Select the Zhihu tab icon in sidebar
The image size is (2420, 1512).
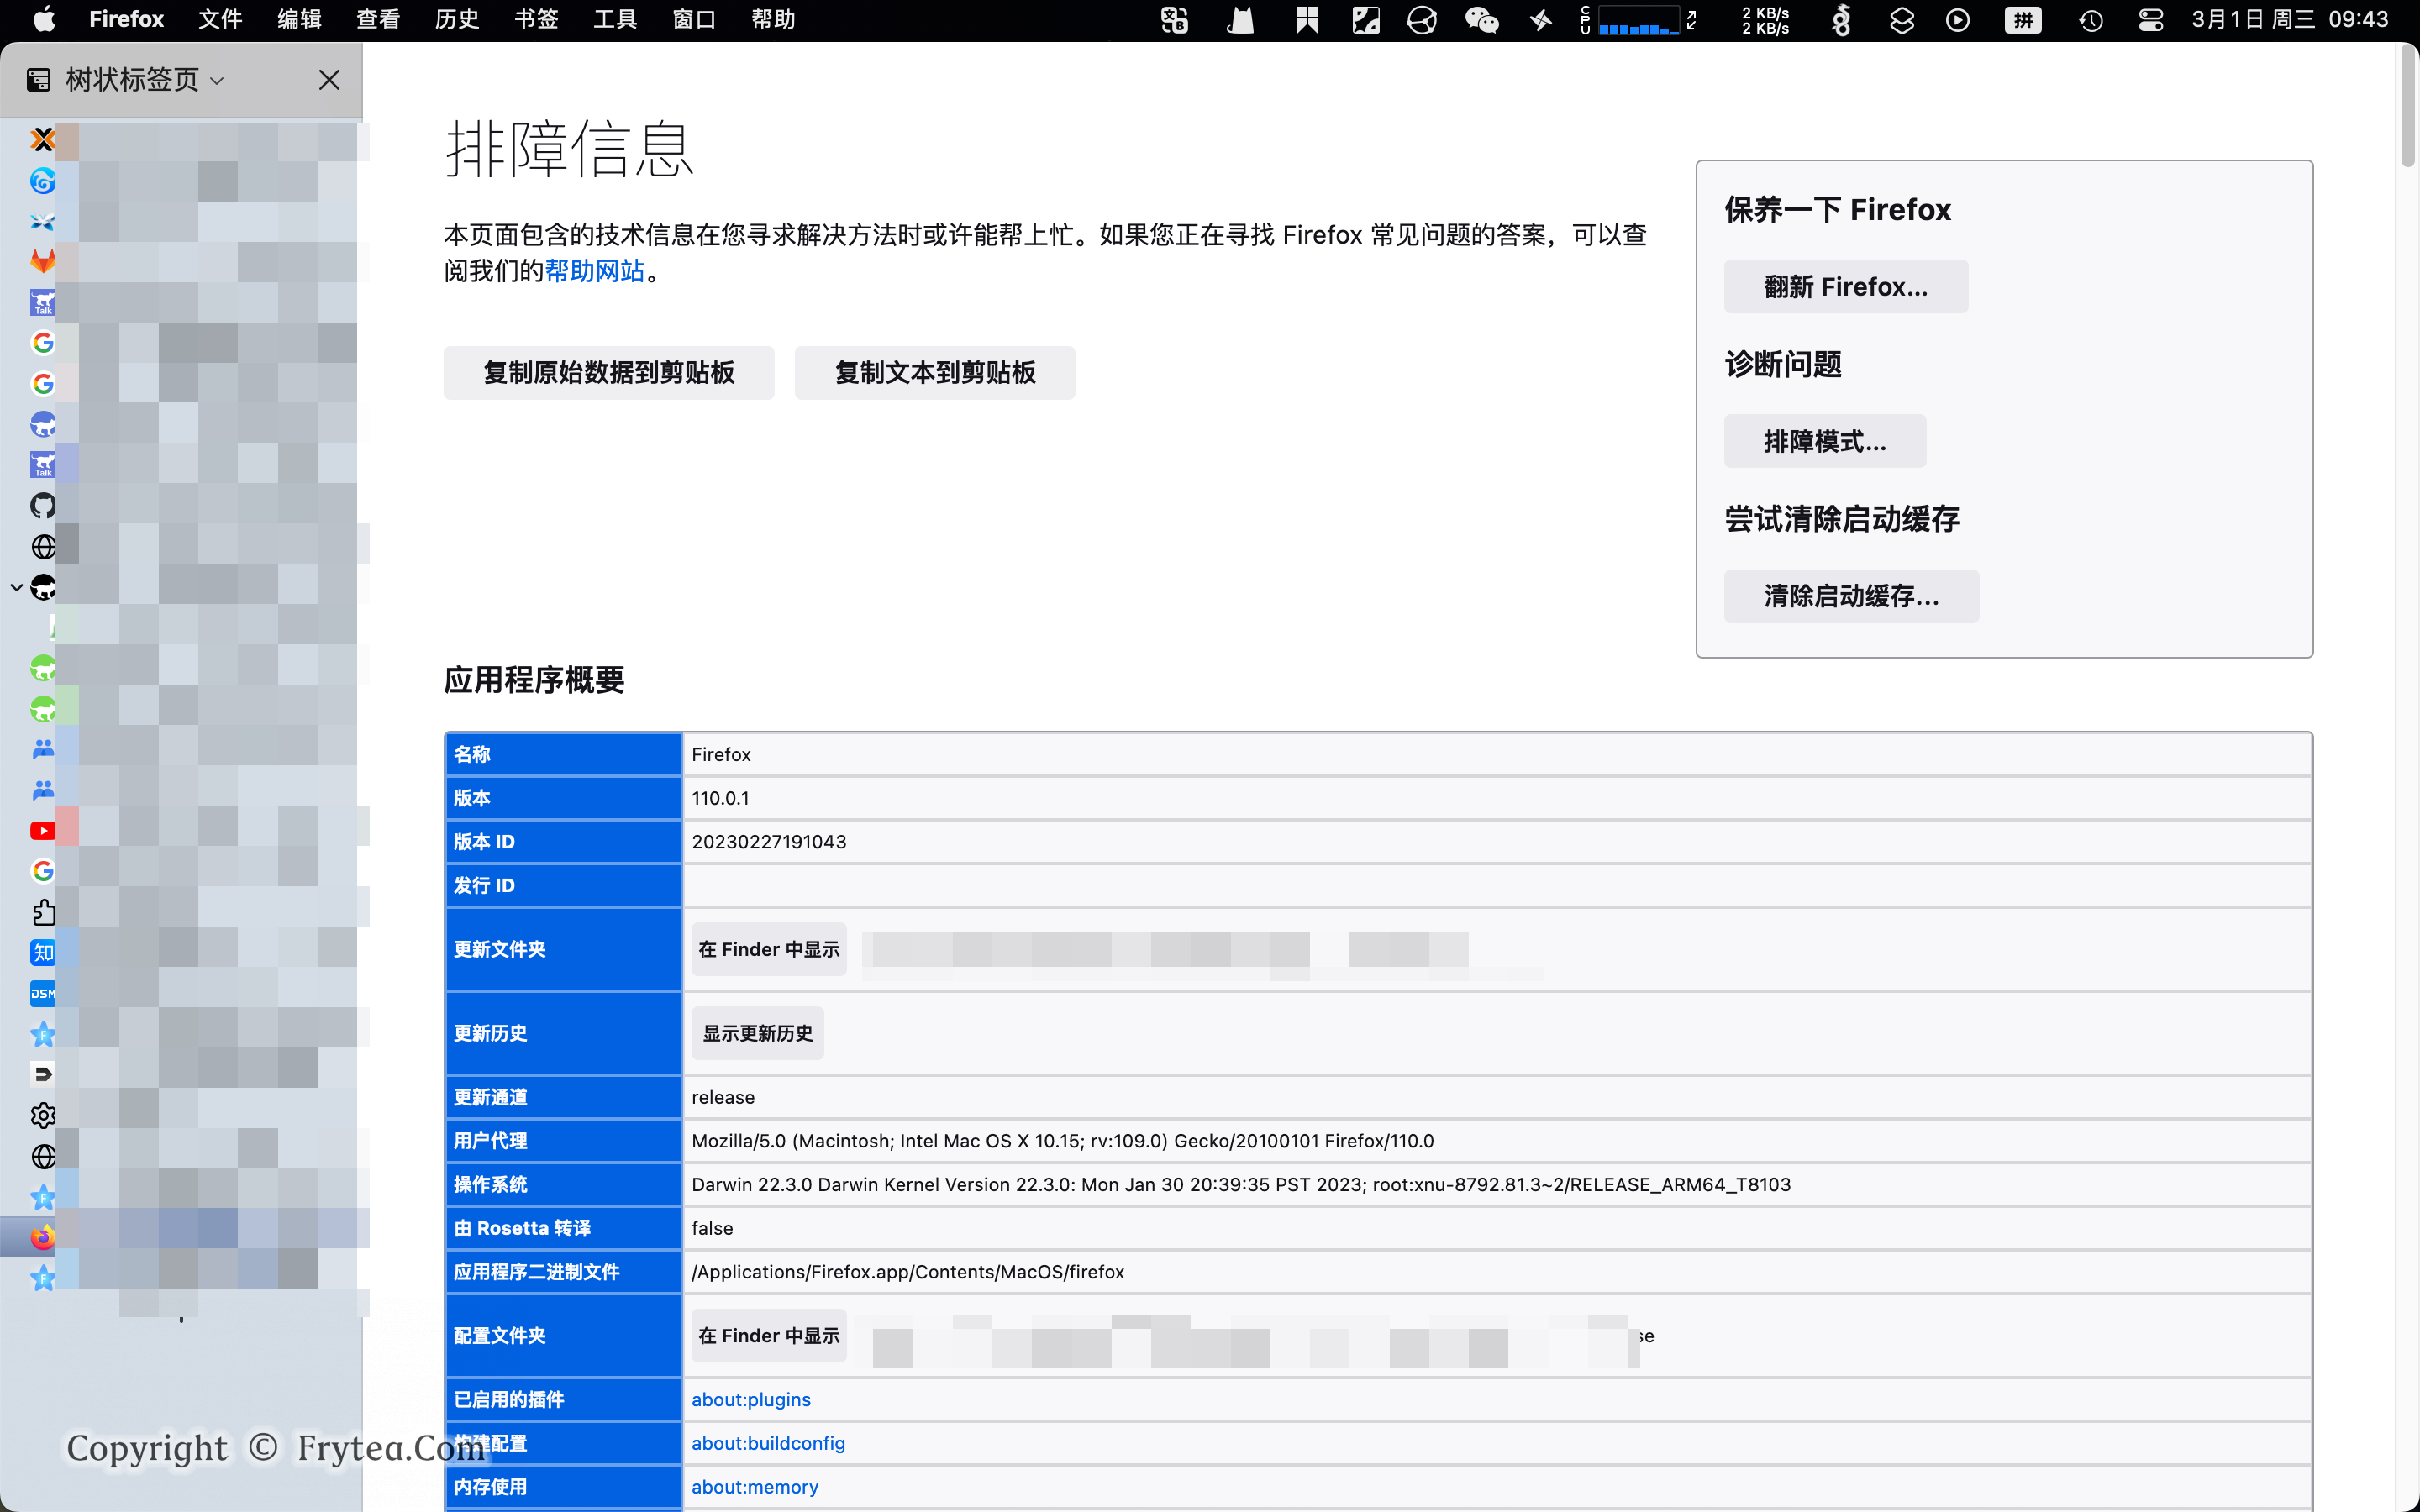pyautogui.click(x=43, y=952)
